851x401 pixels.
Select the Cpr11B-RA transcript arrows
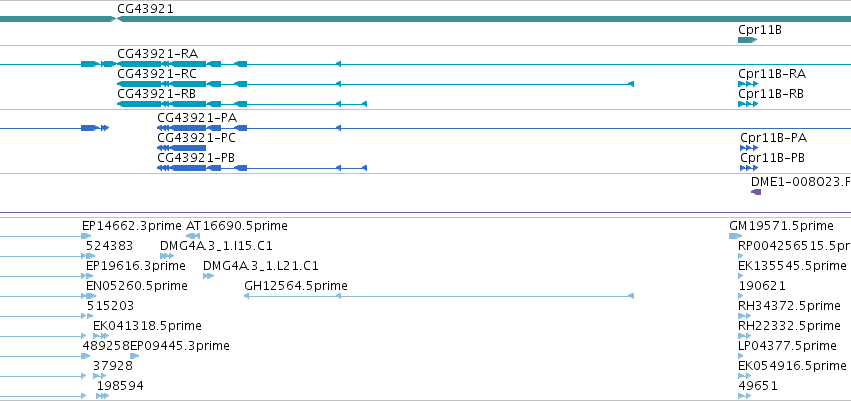[x=748, y=84]
